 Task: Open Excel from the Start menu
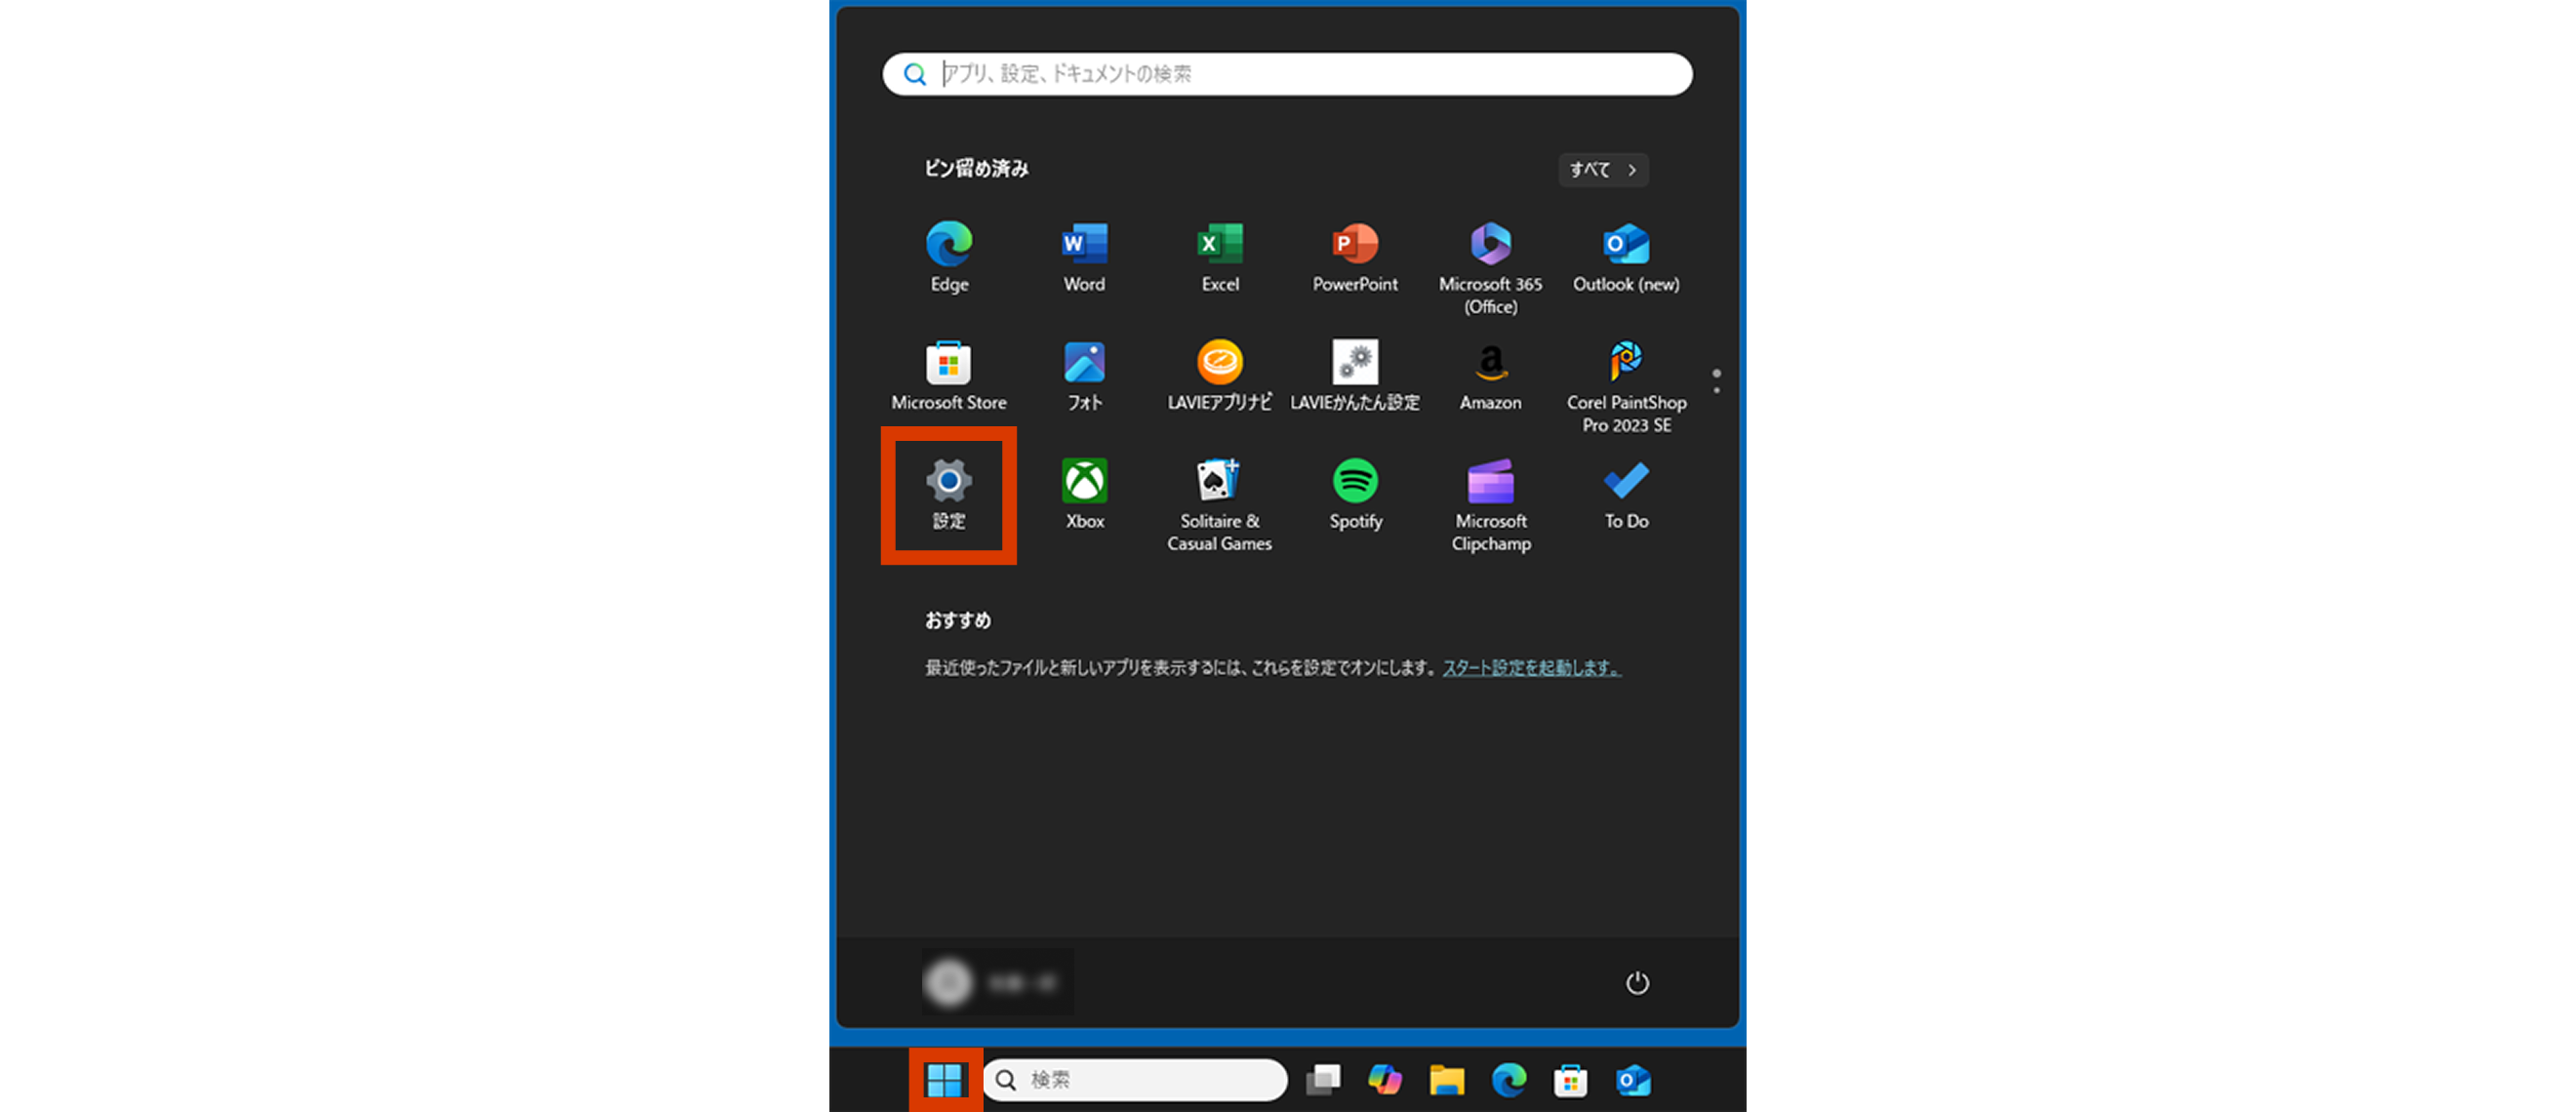coord(1219,257)
